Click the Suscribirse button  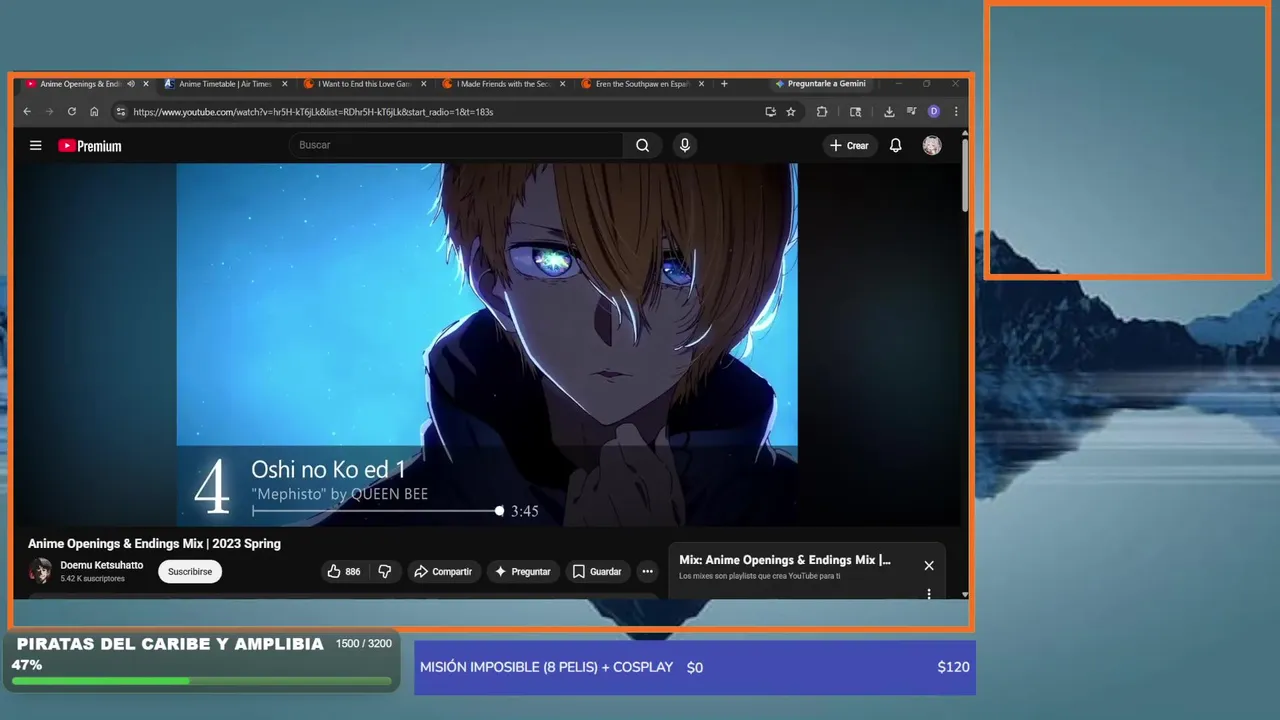tap(190, 571)
